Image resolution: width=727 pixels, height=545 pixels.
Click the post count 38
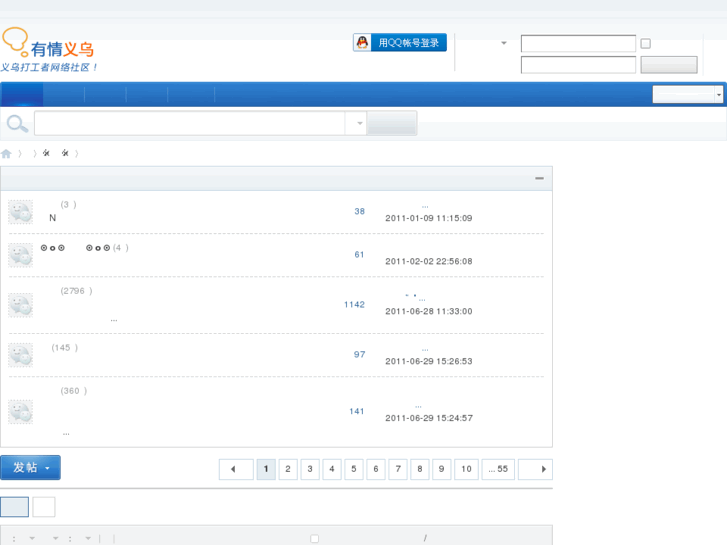[x=359, y=212]
